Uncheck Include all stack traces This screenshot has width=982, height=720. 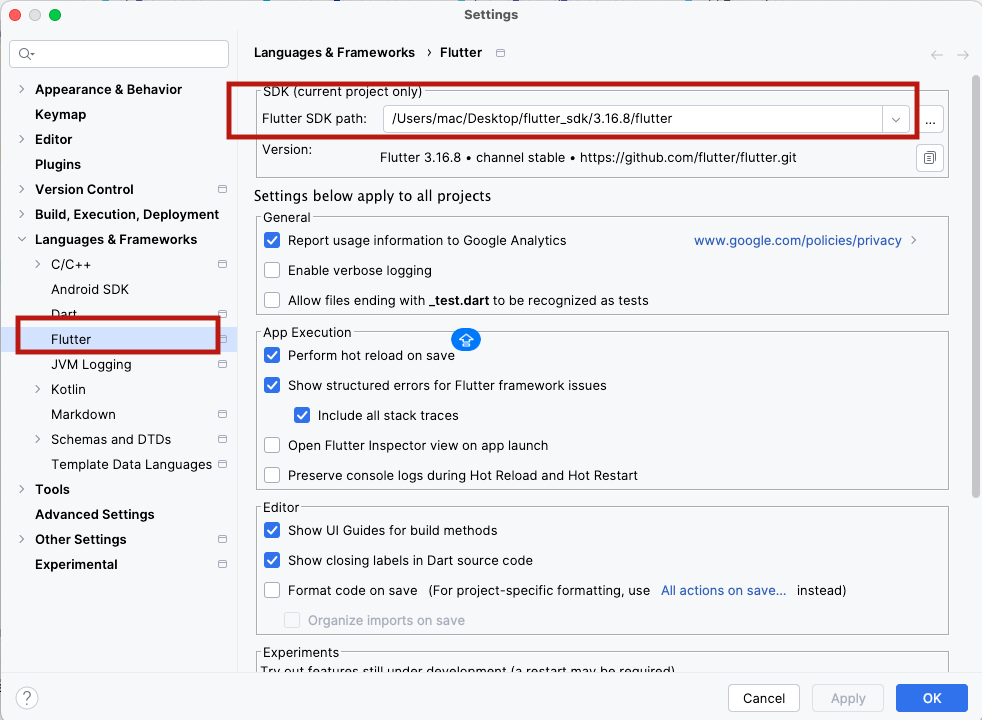[302, 416]
